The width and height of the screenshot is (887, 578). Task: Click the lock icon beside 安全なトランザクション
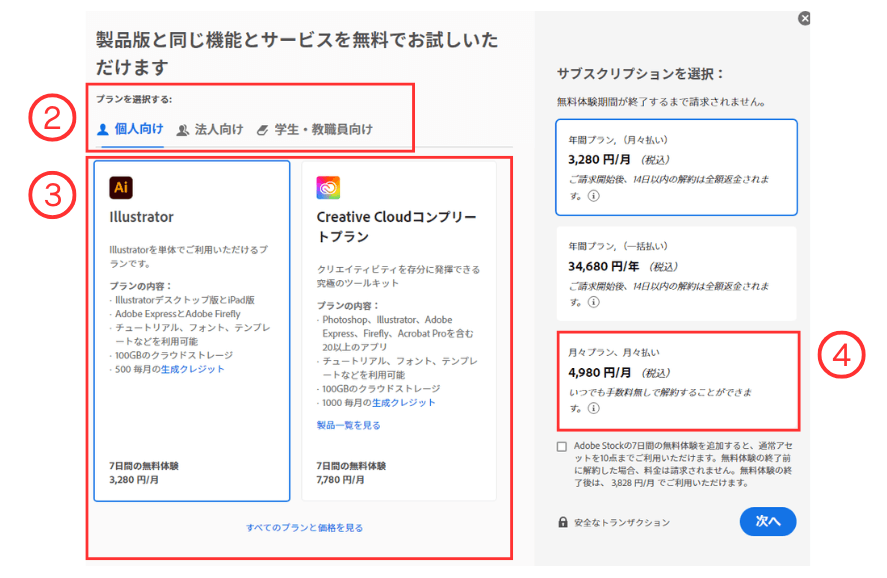(x=564, y=522)
